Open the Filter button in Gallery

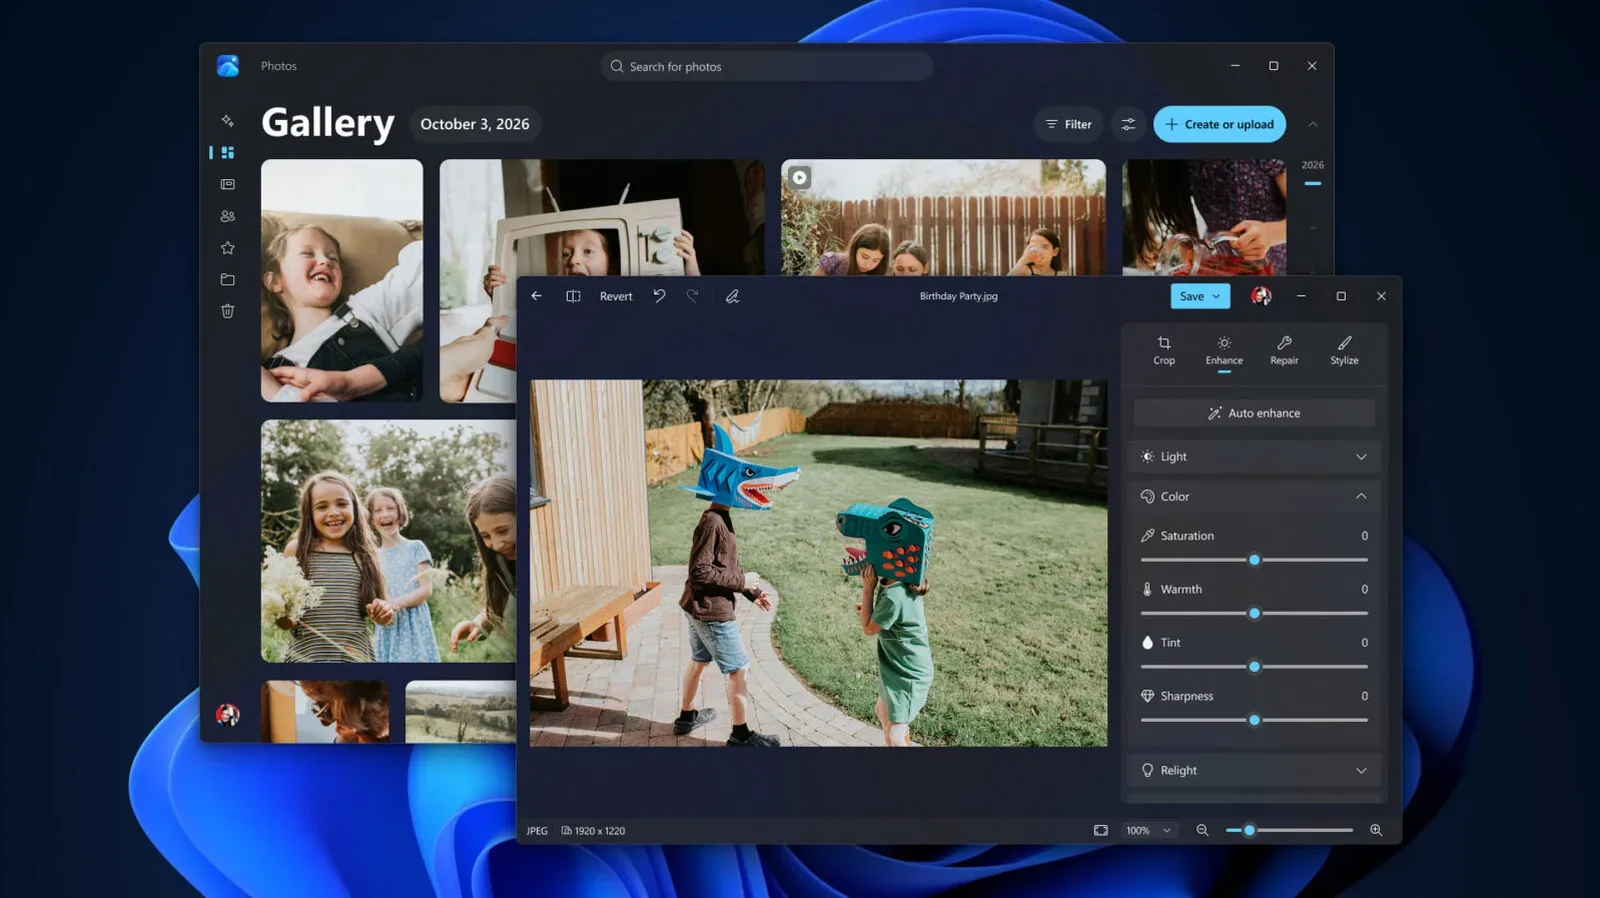point(1068,124)
